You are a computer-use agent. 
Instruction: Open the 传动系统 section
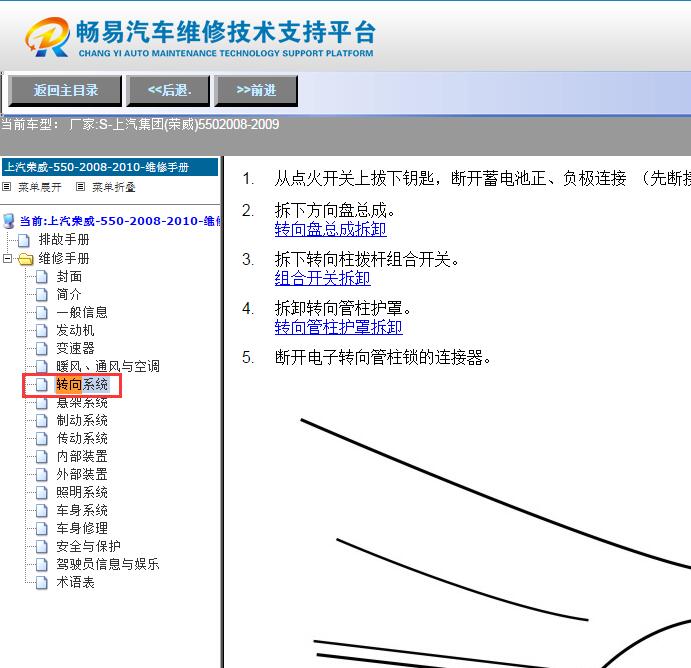click(82, 438)
